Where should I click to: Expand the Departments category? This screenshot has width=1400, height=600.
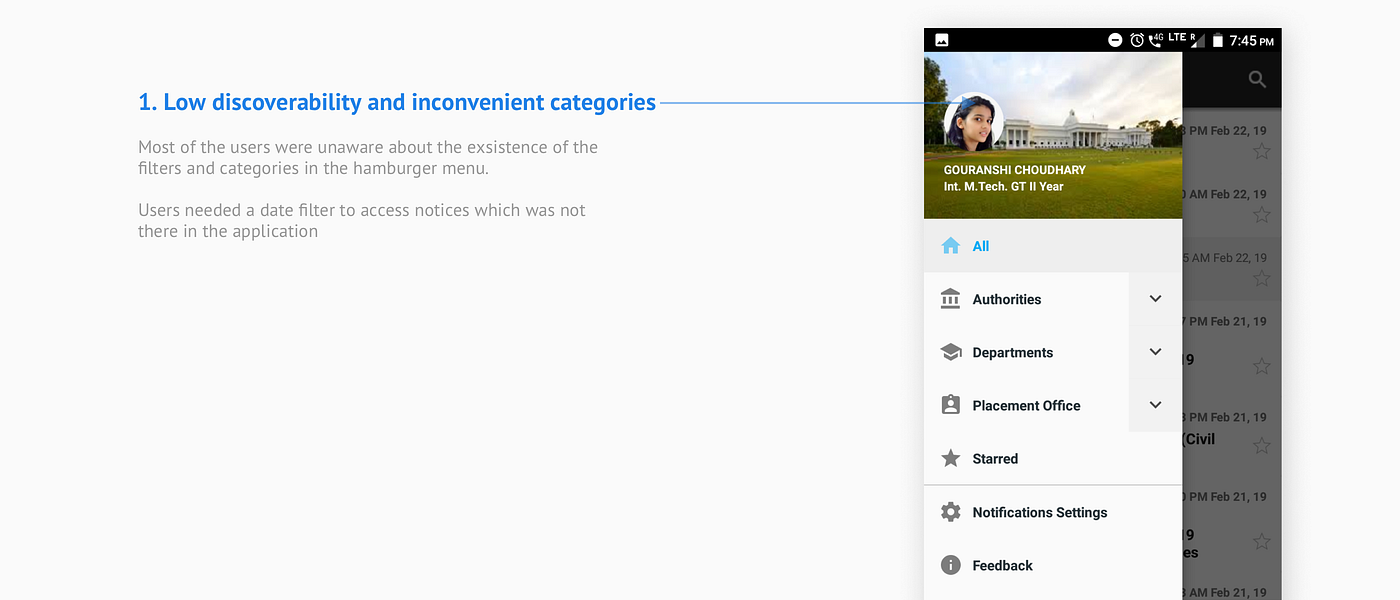pyautogui.click(x=1155, y=352)
